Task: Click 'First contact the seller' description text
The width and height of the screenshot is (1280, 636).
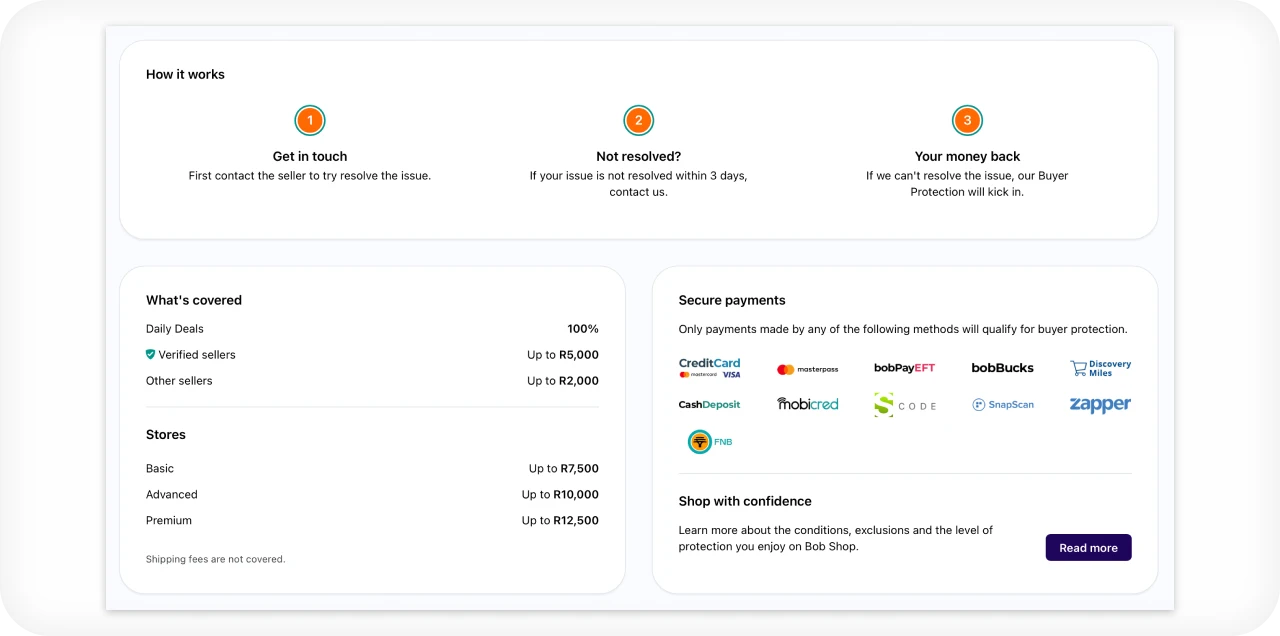Action: coord(310,175)
